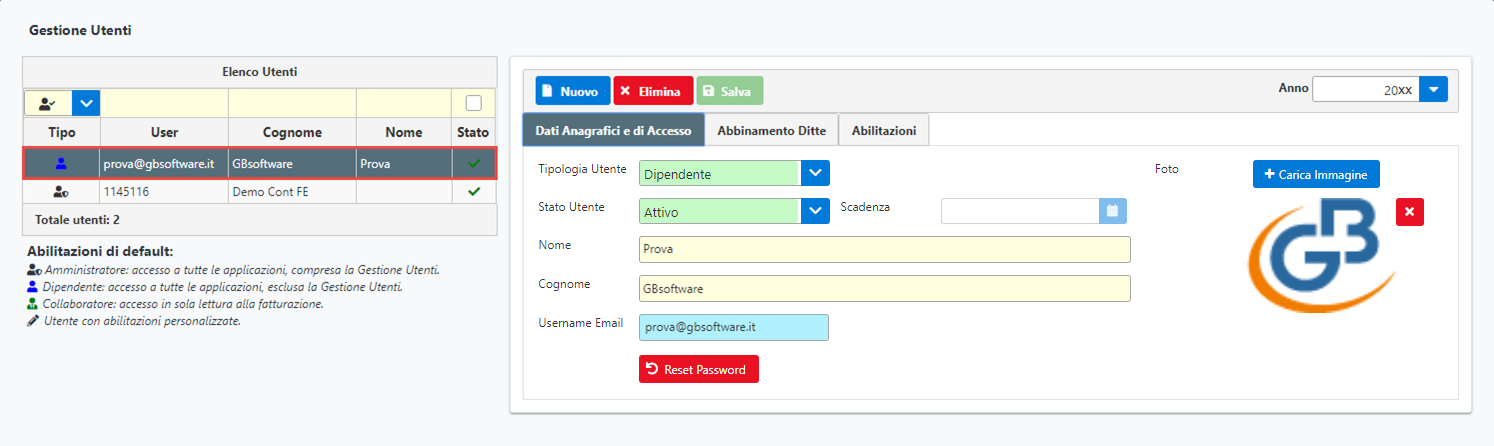The image size is (1494, 446).
Task: Expand the Tipo filter dropdown arrow
Action: 86,102
